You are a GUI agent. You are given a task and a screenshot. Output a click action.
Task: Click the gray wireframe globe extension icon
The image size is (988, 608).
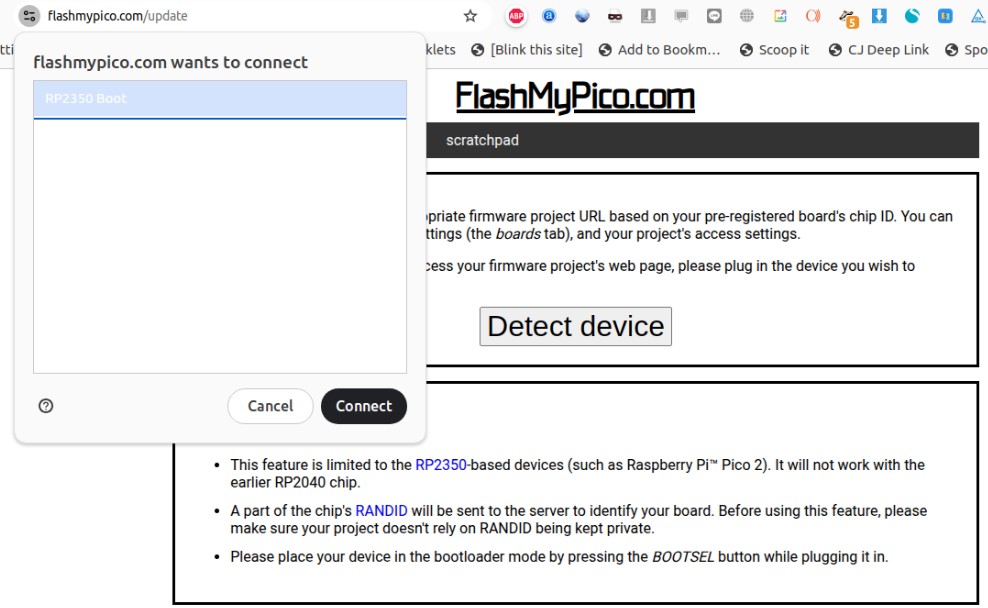pyautogui.click(x=747, y=16)
